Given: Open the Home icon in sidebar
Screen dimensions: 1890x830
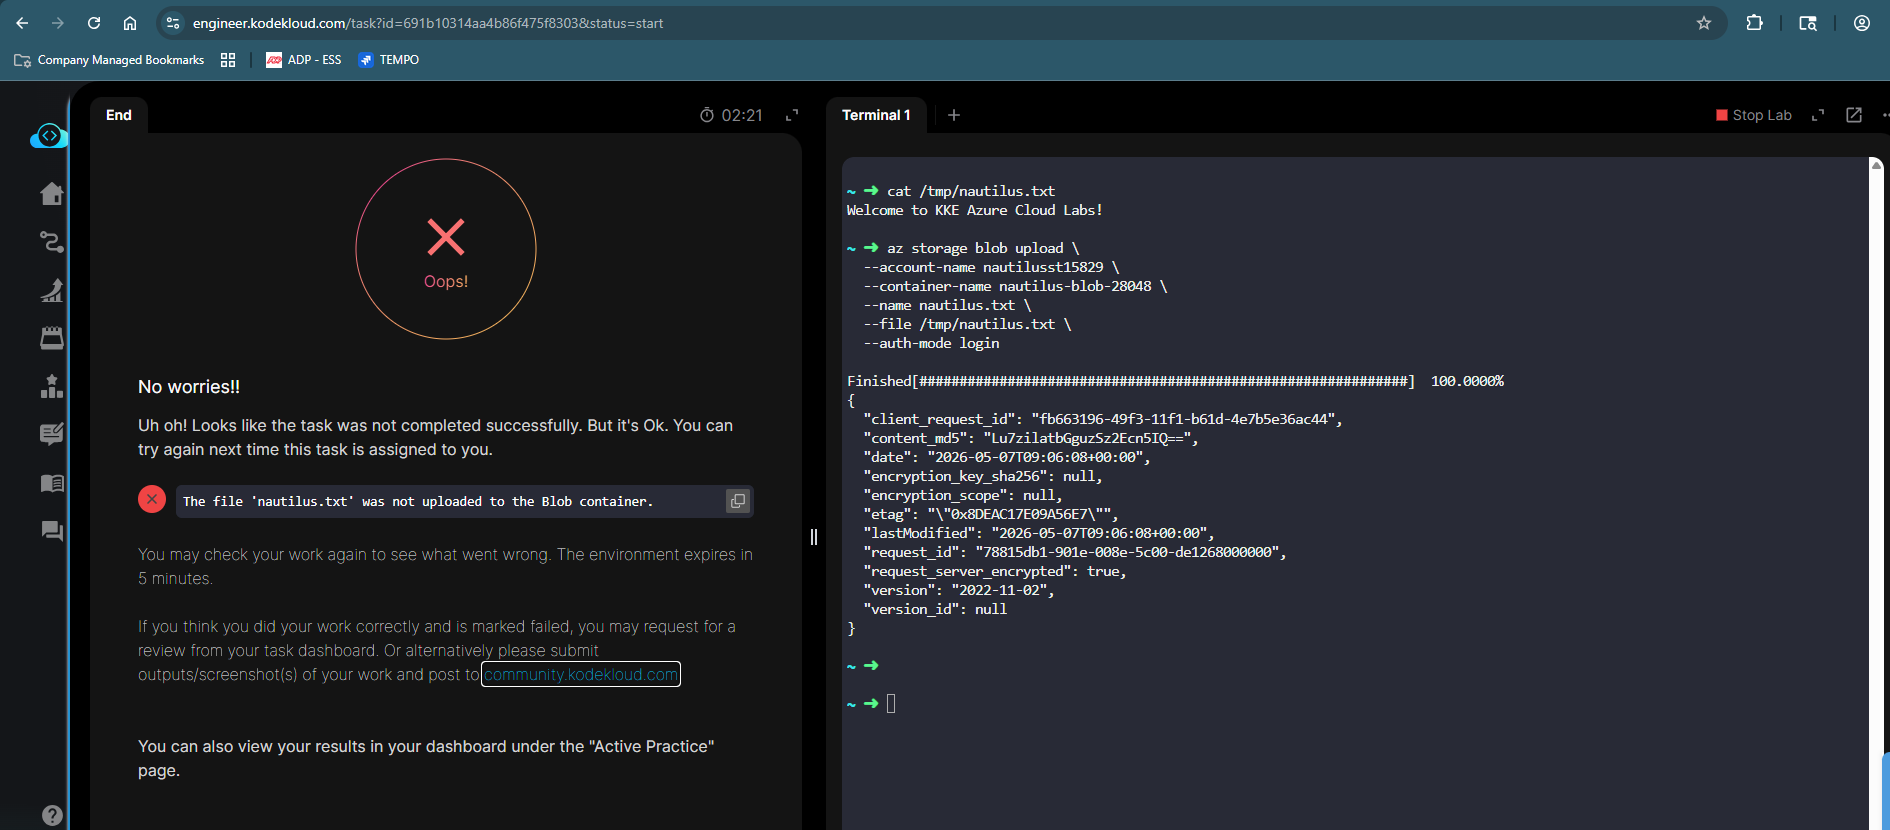Looking at the screenshot, I should 51,194.
